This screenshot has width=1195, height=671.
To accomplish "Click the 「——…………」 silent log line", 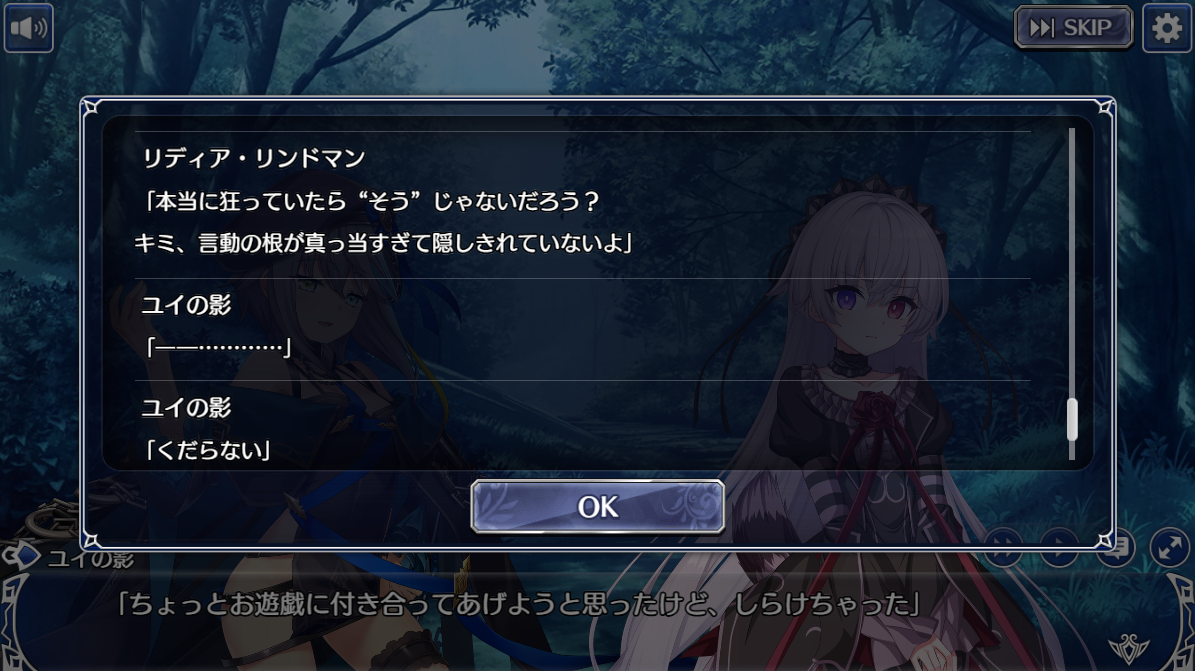I will pyautogui.click(x=218, y=348).
